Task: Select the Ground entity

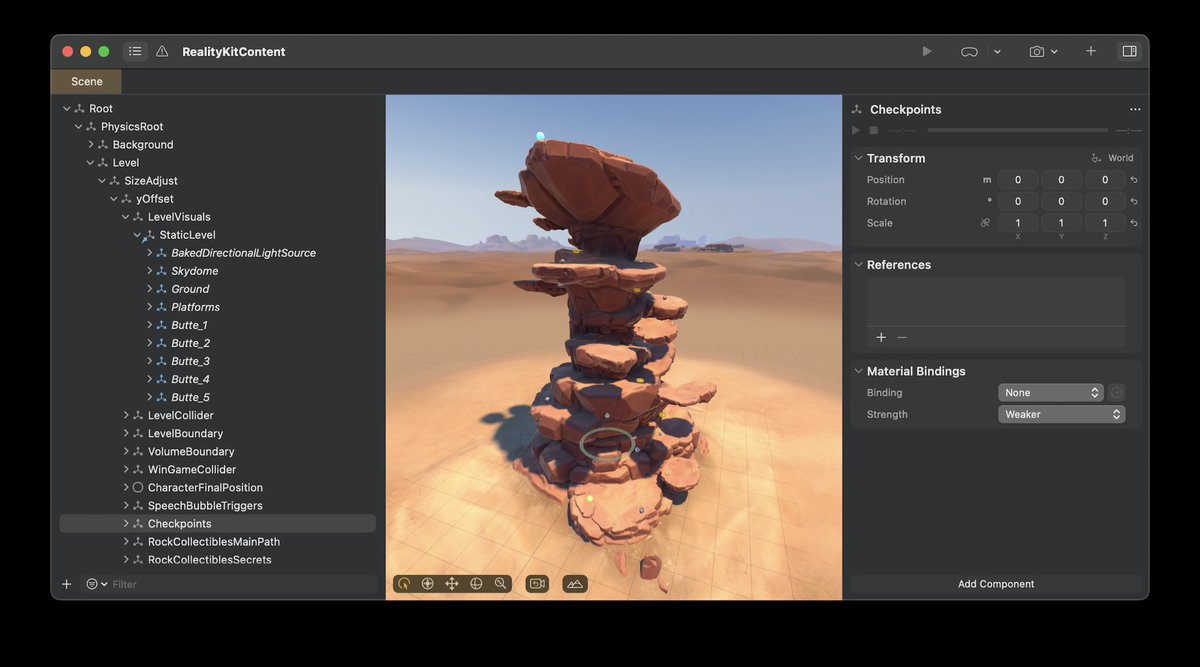Action: pyautogui.click(x=190, y=289)
